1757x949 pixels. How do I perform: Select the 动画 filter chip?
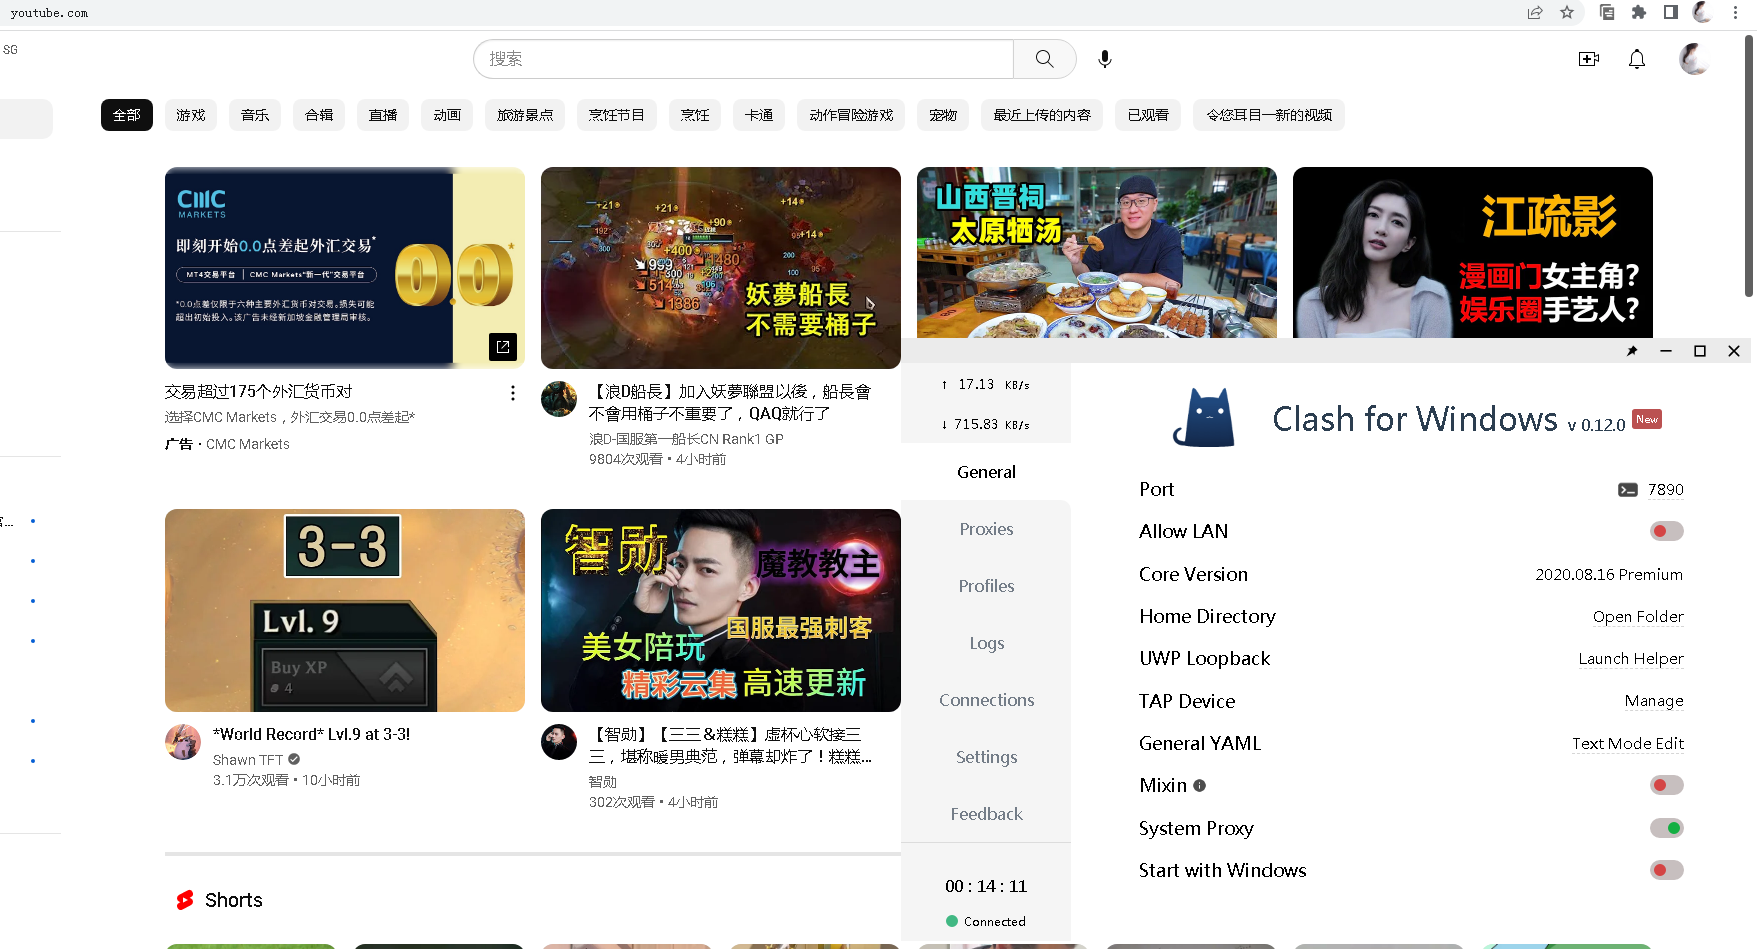click(x=447, y=115)
